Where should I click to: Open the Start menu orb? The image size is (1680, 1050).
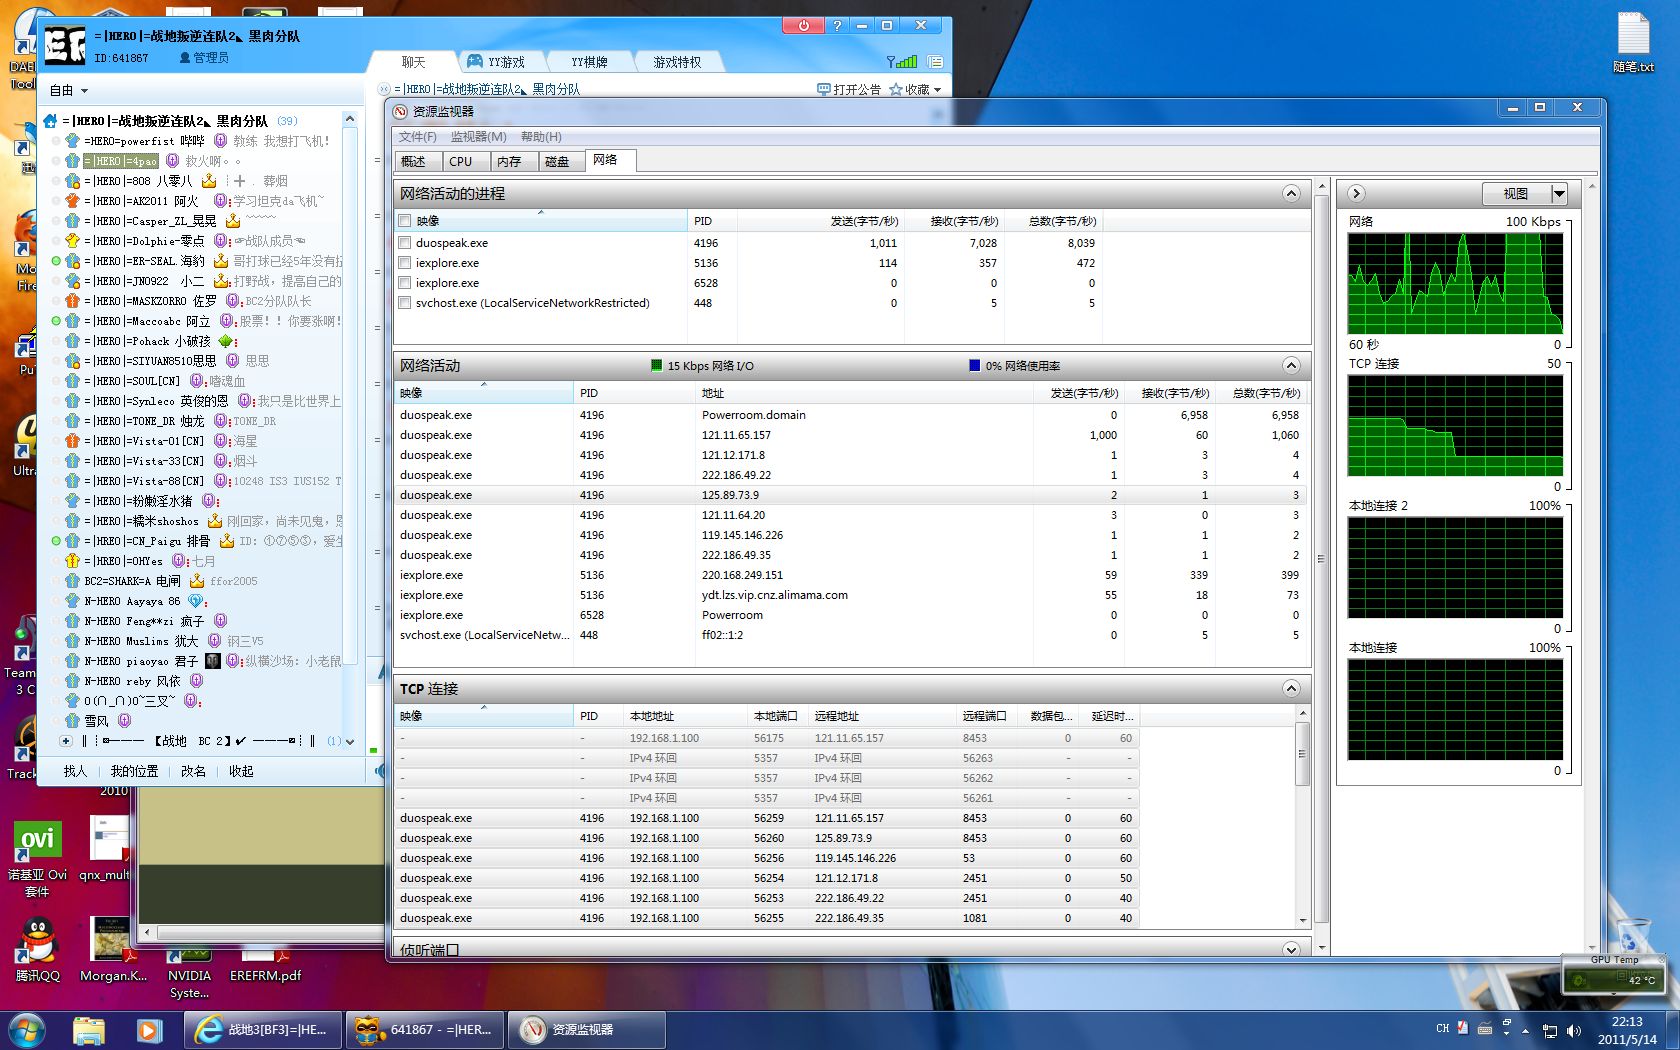pyautogui.click(x=26, y=1029)
